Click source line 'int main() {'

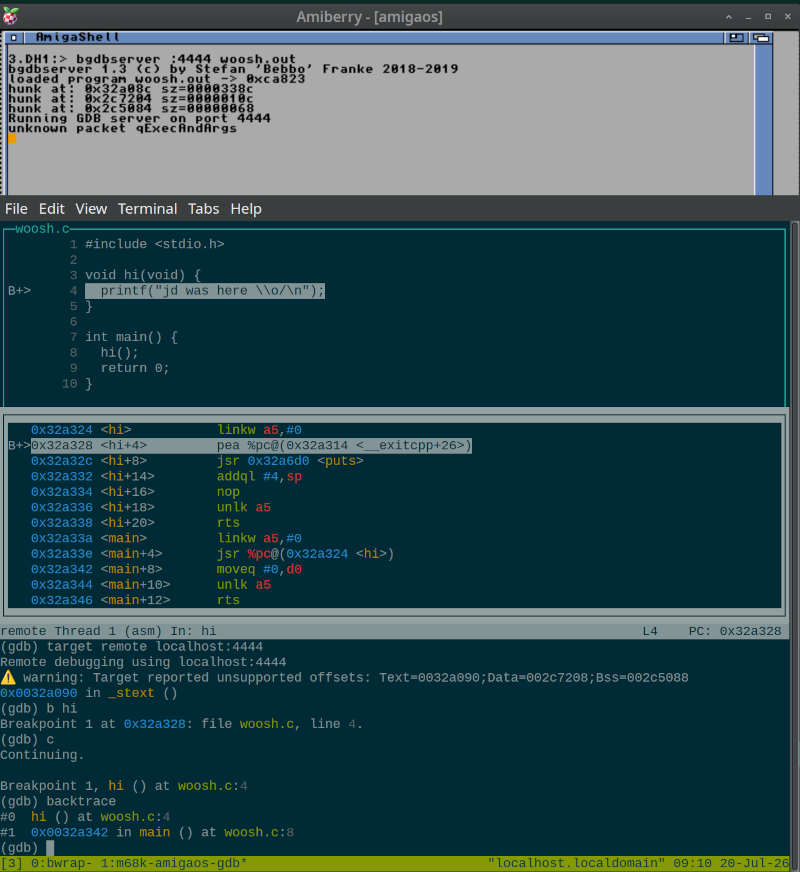[x=131, y=336]
